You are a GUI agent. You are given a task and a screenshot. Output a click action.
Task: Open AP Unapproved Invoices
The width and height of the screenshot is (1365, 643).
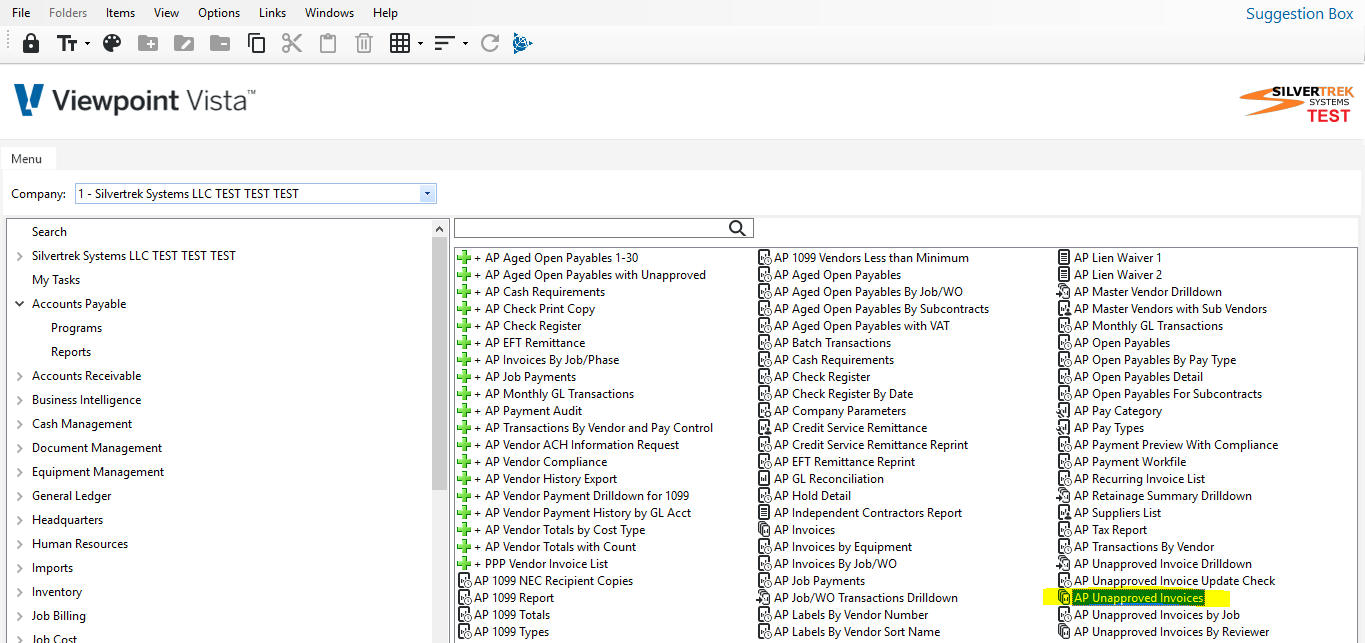(1139, 598)
